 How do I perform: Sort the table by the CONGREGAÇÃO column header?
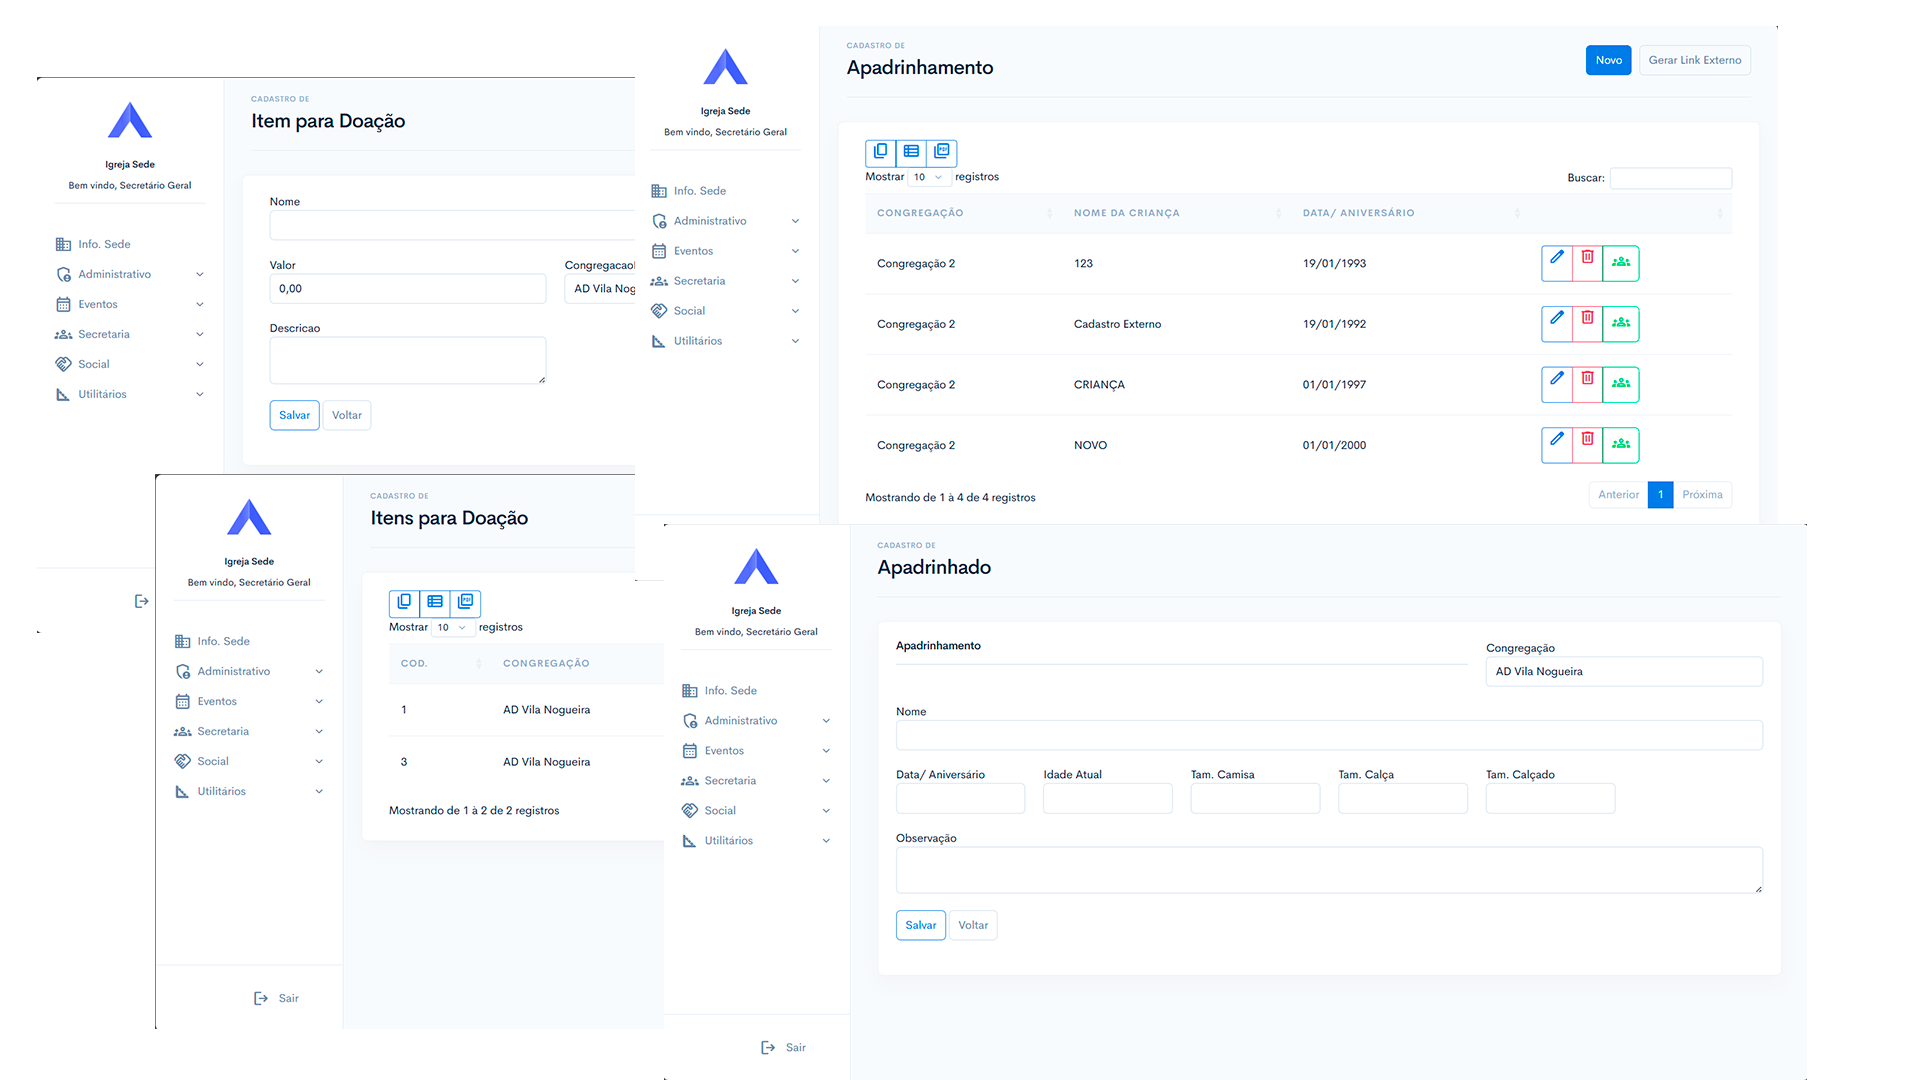pos(920,213)
